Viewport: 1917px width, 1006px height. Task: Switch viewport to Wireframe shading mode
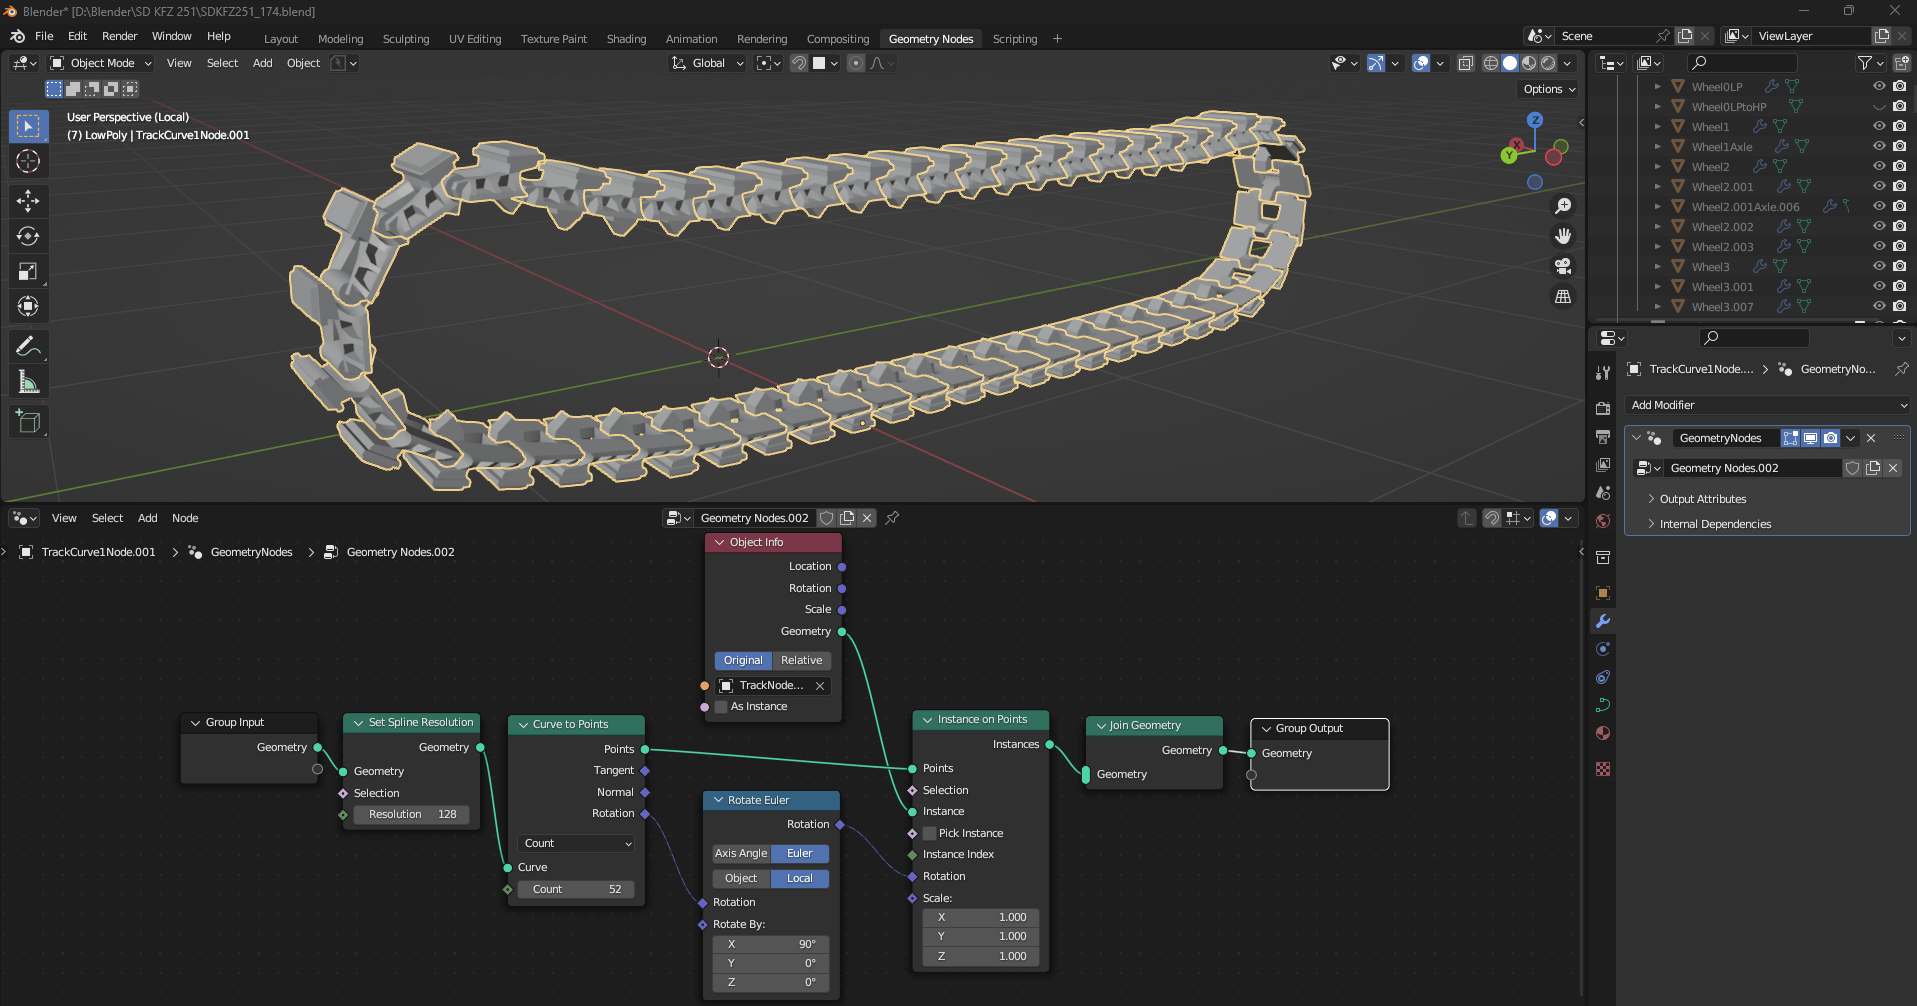tap(1493, 63)
